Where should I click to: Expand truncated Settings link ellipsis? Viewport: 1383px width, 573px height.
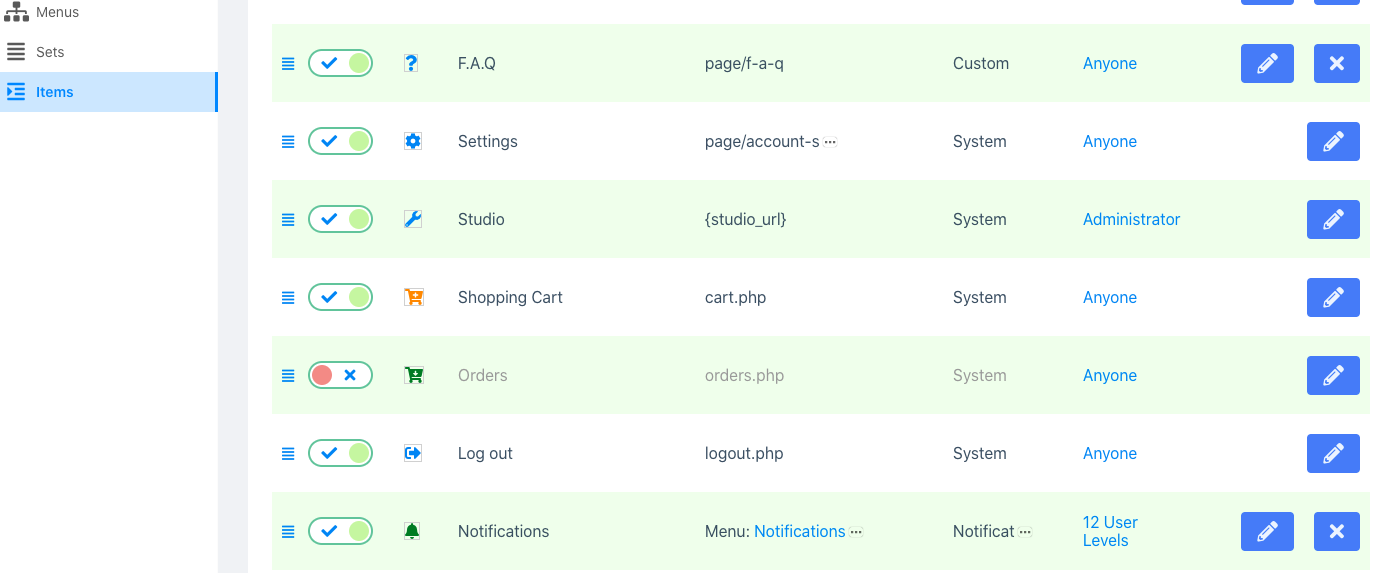pos(830,142)
